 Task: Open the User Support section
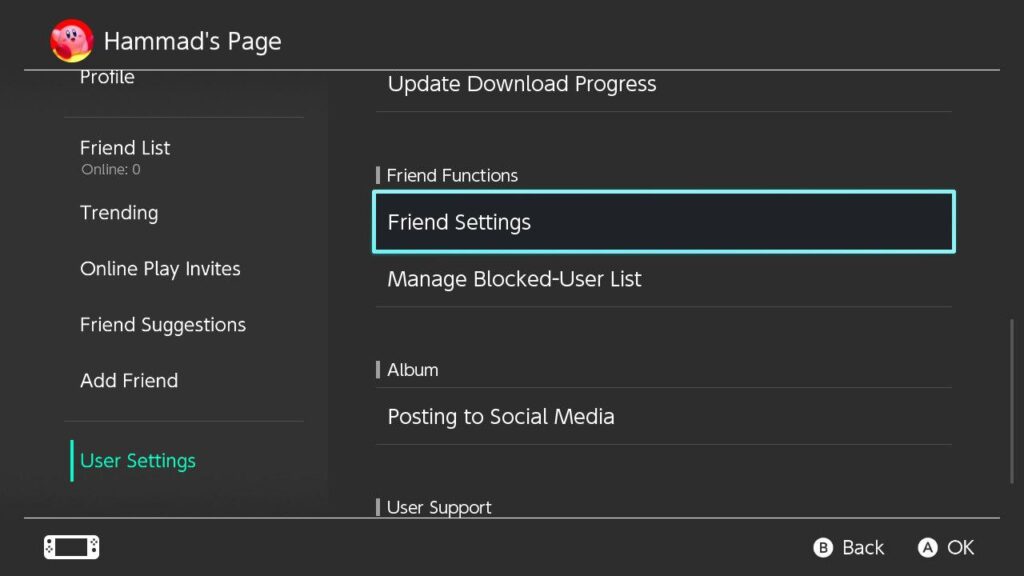coord(439,507)
